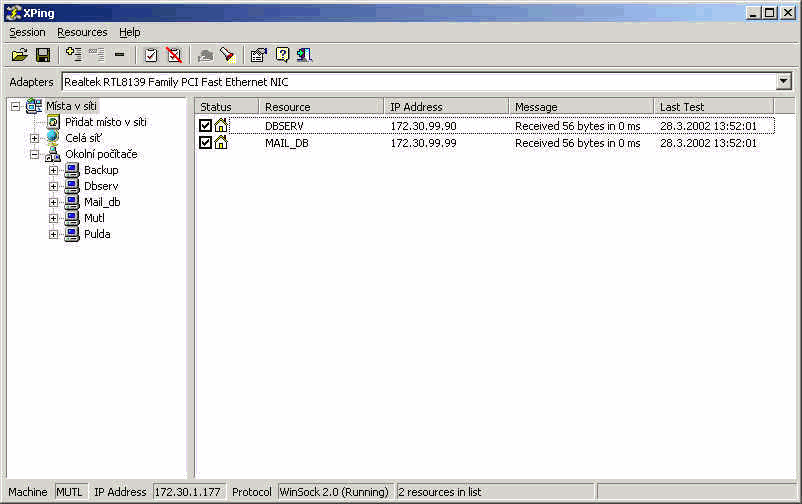Image resolution: width=802 pixels, height=504 pixels.
Task: Click IP address 172.30.99.90
Action: [x=424, y=126]
